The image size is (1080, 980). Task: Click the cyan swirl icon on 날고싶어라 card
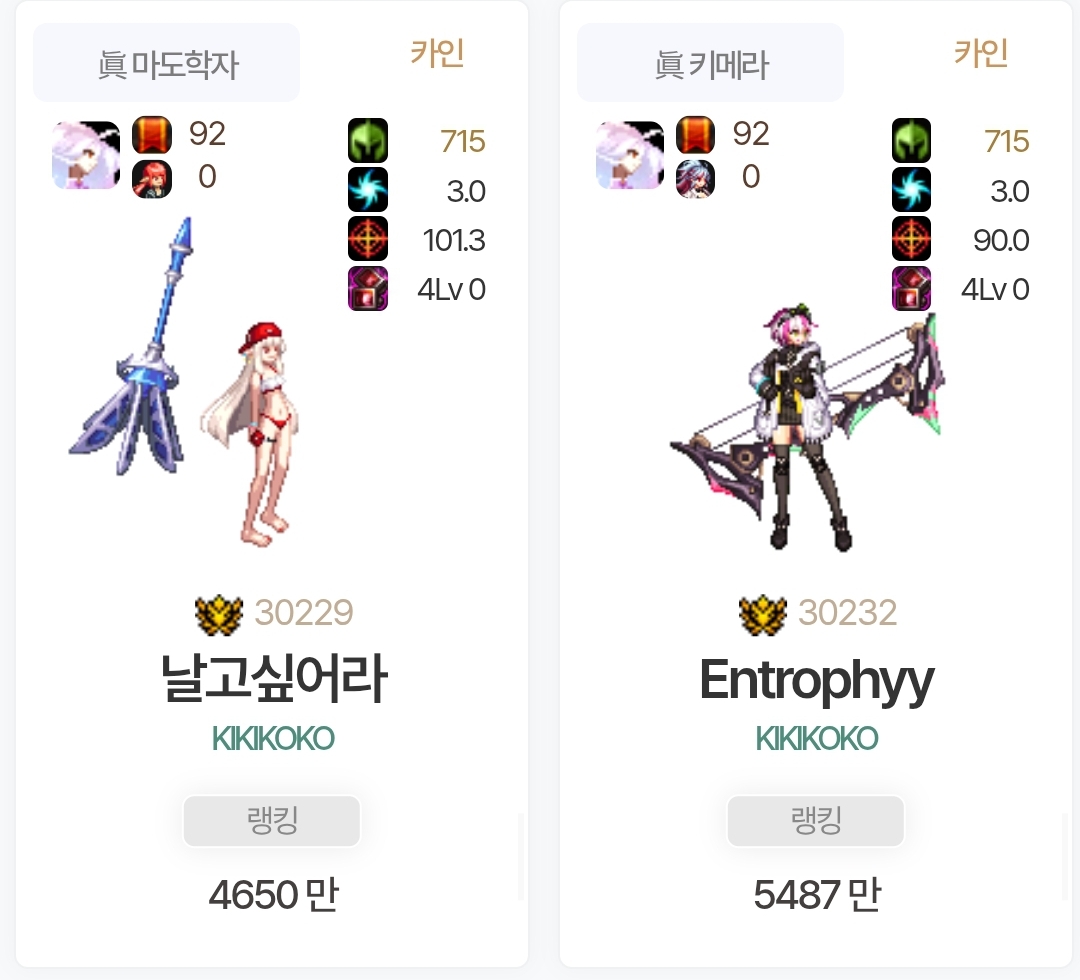368,189
